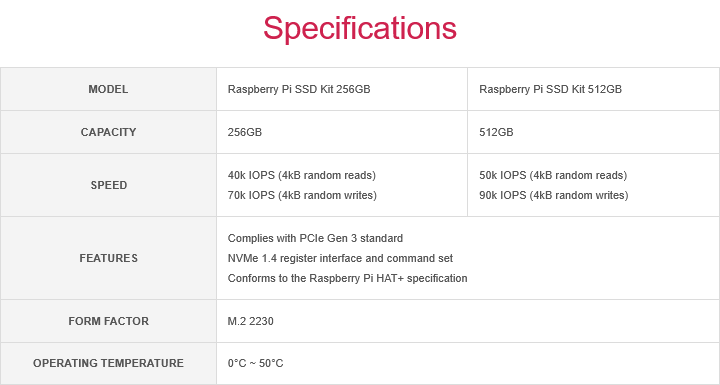Click the CAPACITY row header
Screen dimensions: 720x385
(108, 132)
